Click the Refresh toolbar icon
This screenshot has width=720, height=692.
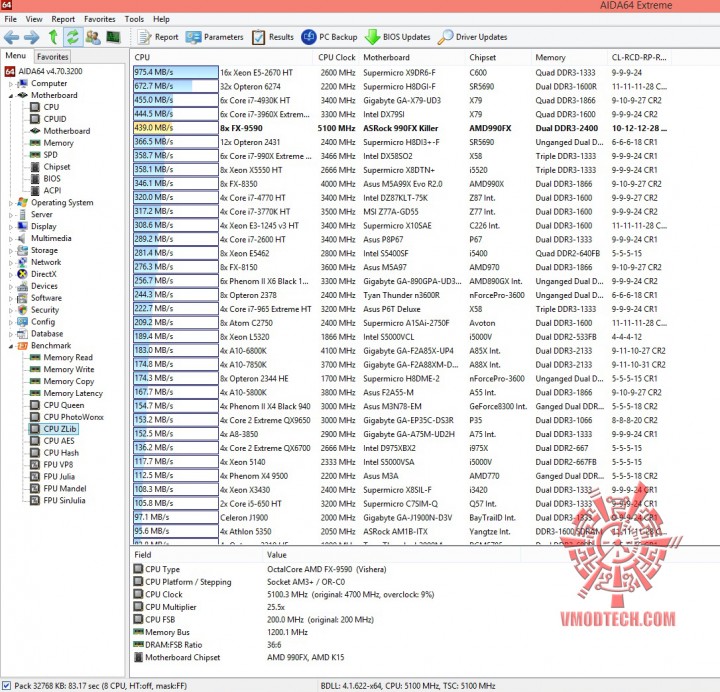click(73, 37)
